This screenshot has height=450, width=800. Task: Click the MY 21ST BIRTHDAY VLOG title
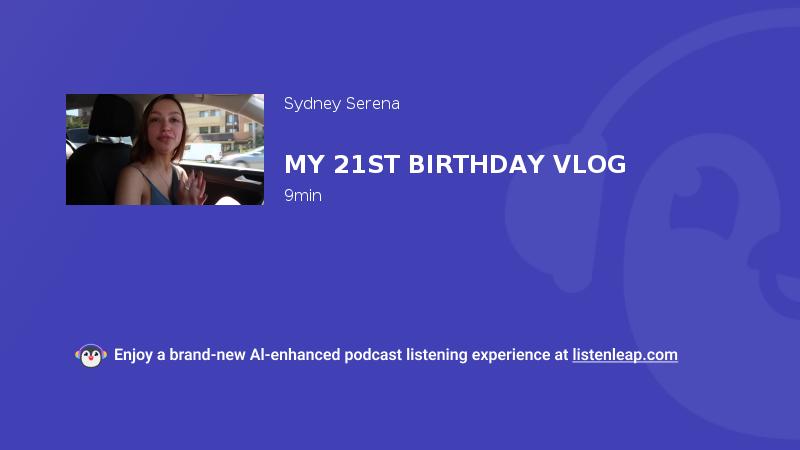[x=455, y=164]
